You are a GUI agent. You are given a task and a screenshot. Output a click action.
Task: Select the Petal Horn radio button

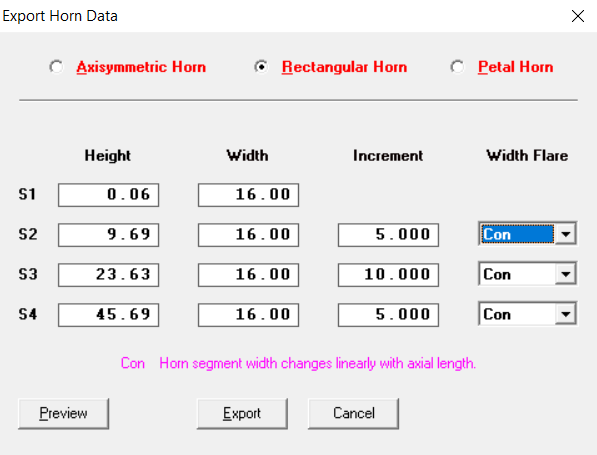[457, 67]
